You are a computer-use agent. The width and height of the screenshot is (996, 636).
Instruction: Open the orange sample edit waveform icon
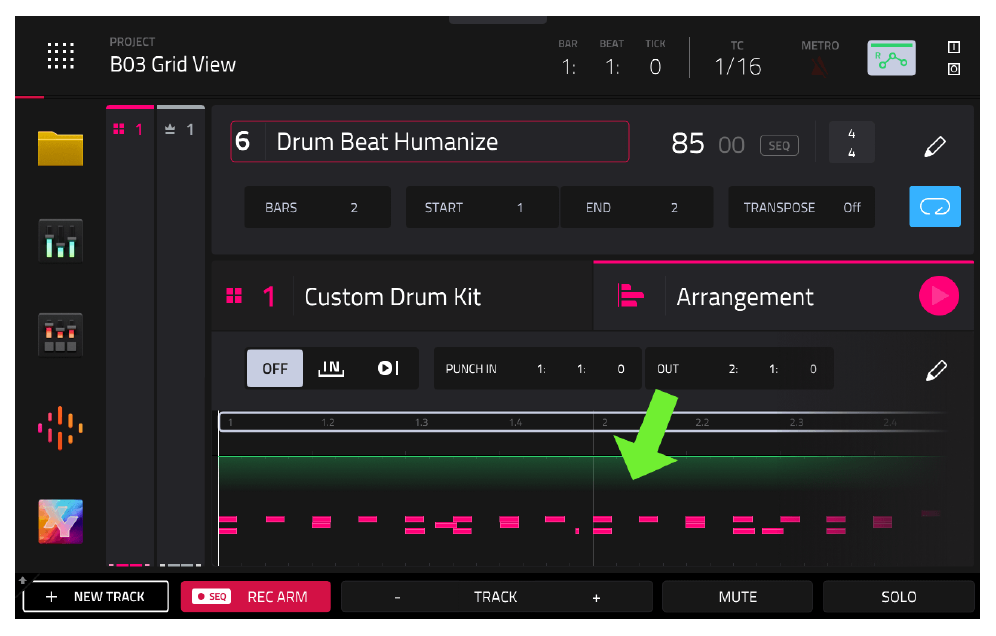tap(60, 428)
